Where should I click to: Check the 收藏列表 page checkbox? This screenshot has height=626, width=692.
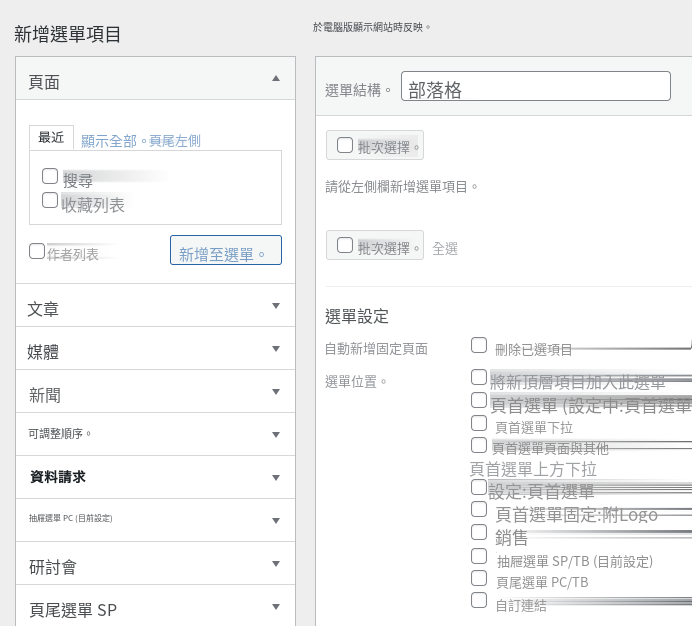tap(50, 200)
